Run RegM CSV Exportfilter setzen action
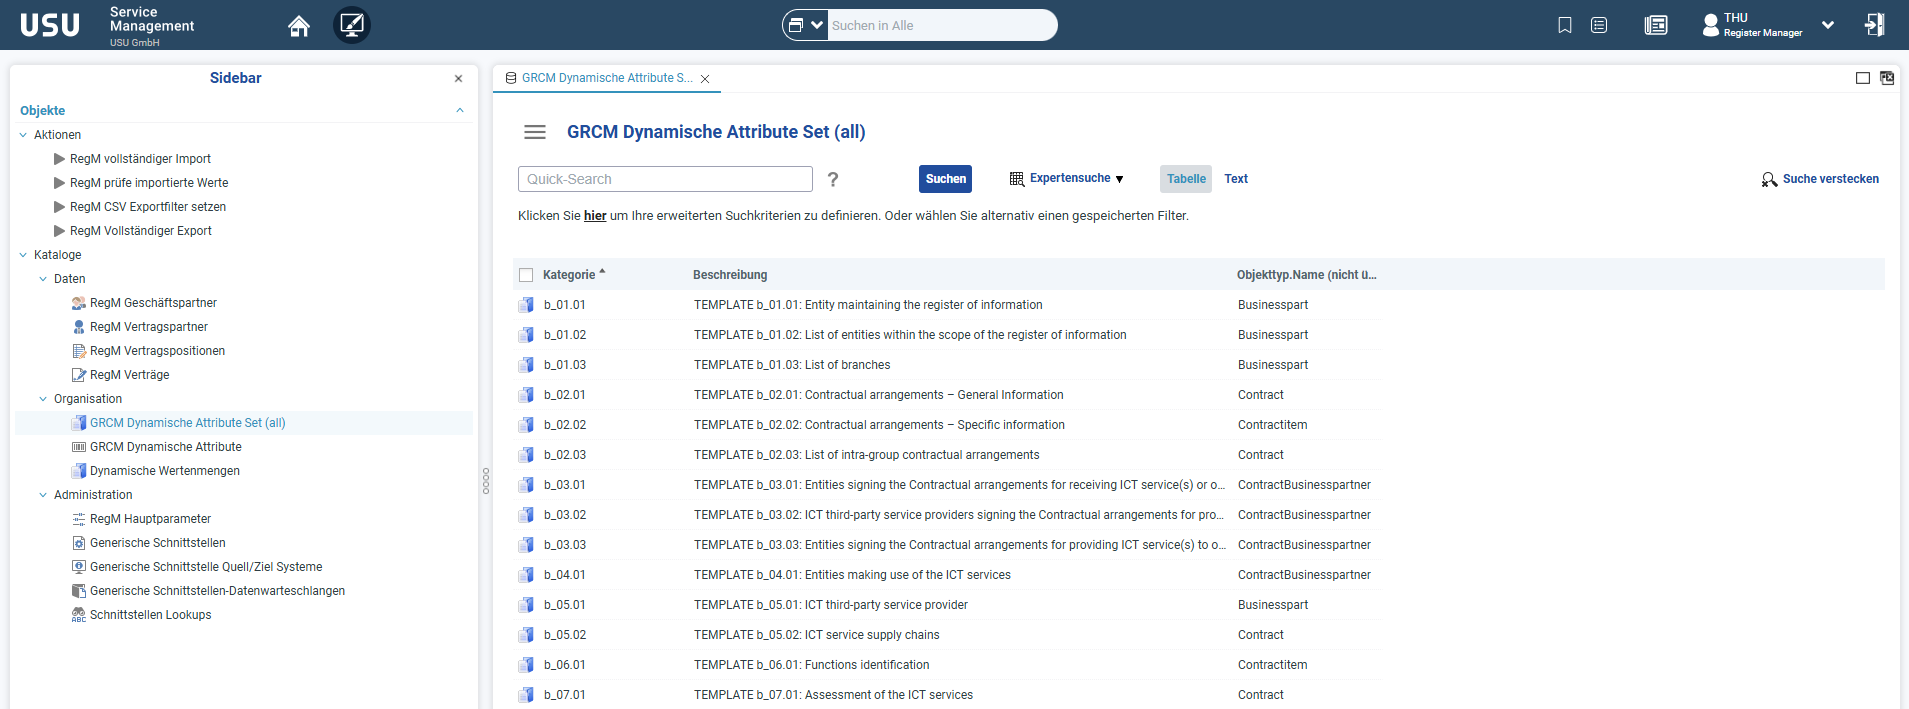1909x709 pixels. (x=148, y=207)
